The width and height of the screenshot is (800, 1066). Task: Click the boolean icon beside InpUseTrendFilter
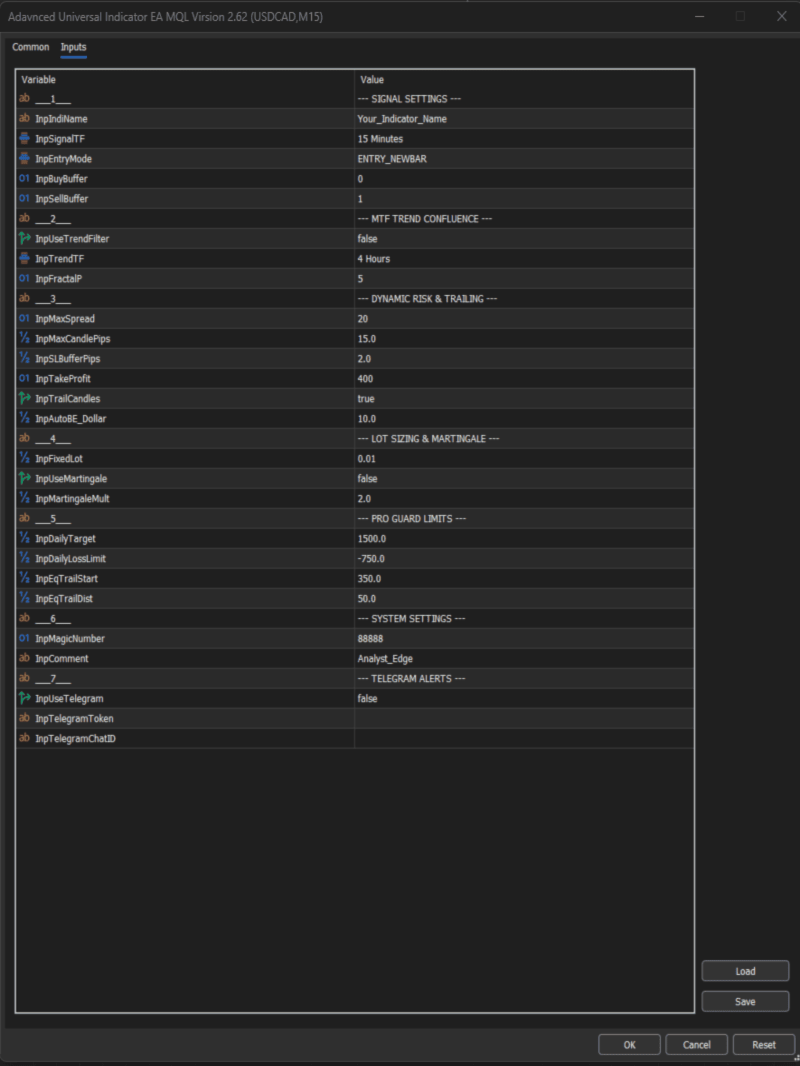coord(24,239)
